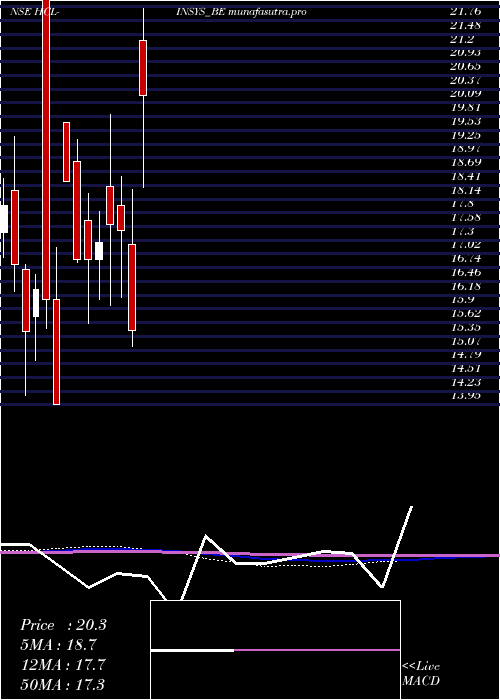The width and height of the screenshot is (500, 700).
Task: Click the 18.69 price axis label
Action: click(466, 162)
